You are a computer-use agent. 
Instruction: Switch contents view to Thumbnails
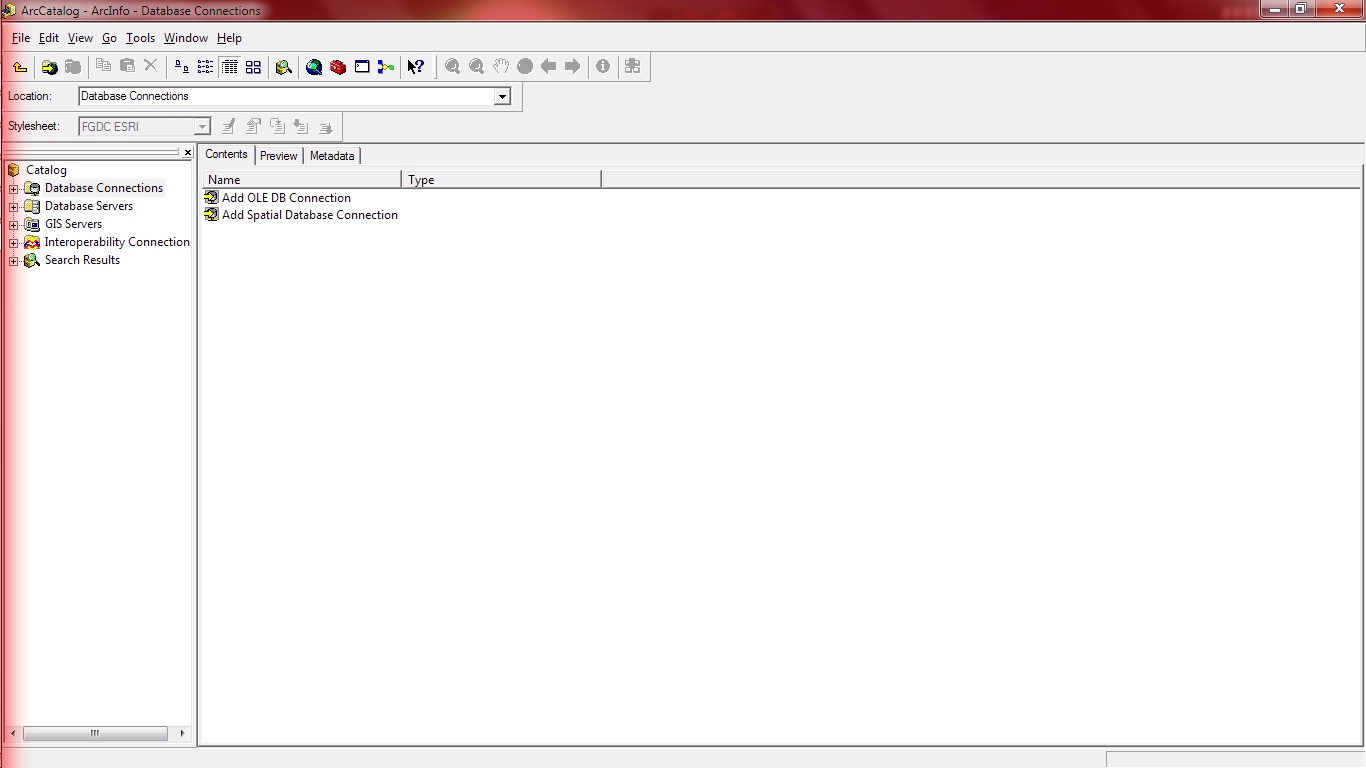click(253, 66)
